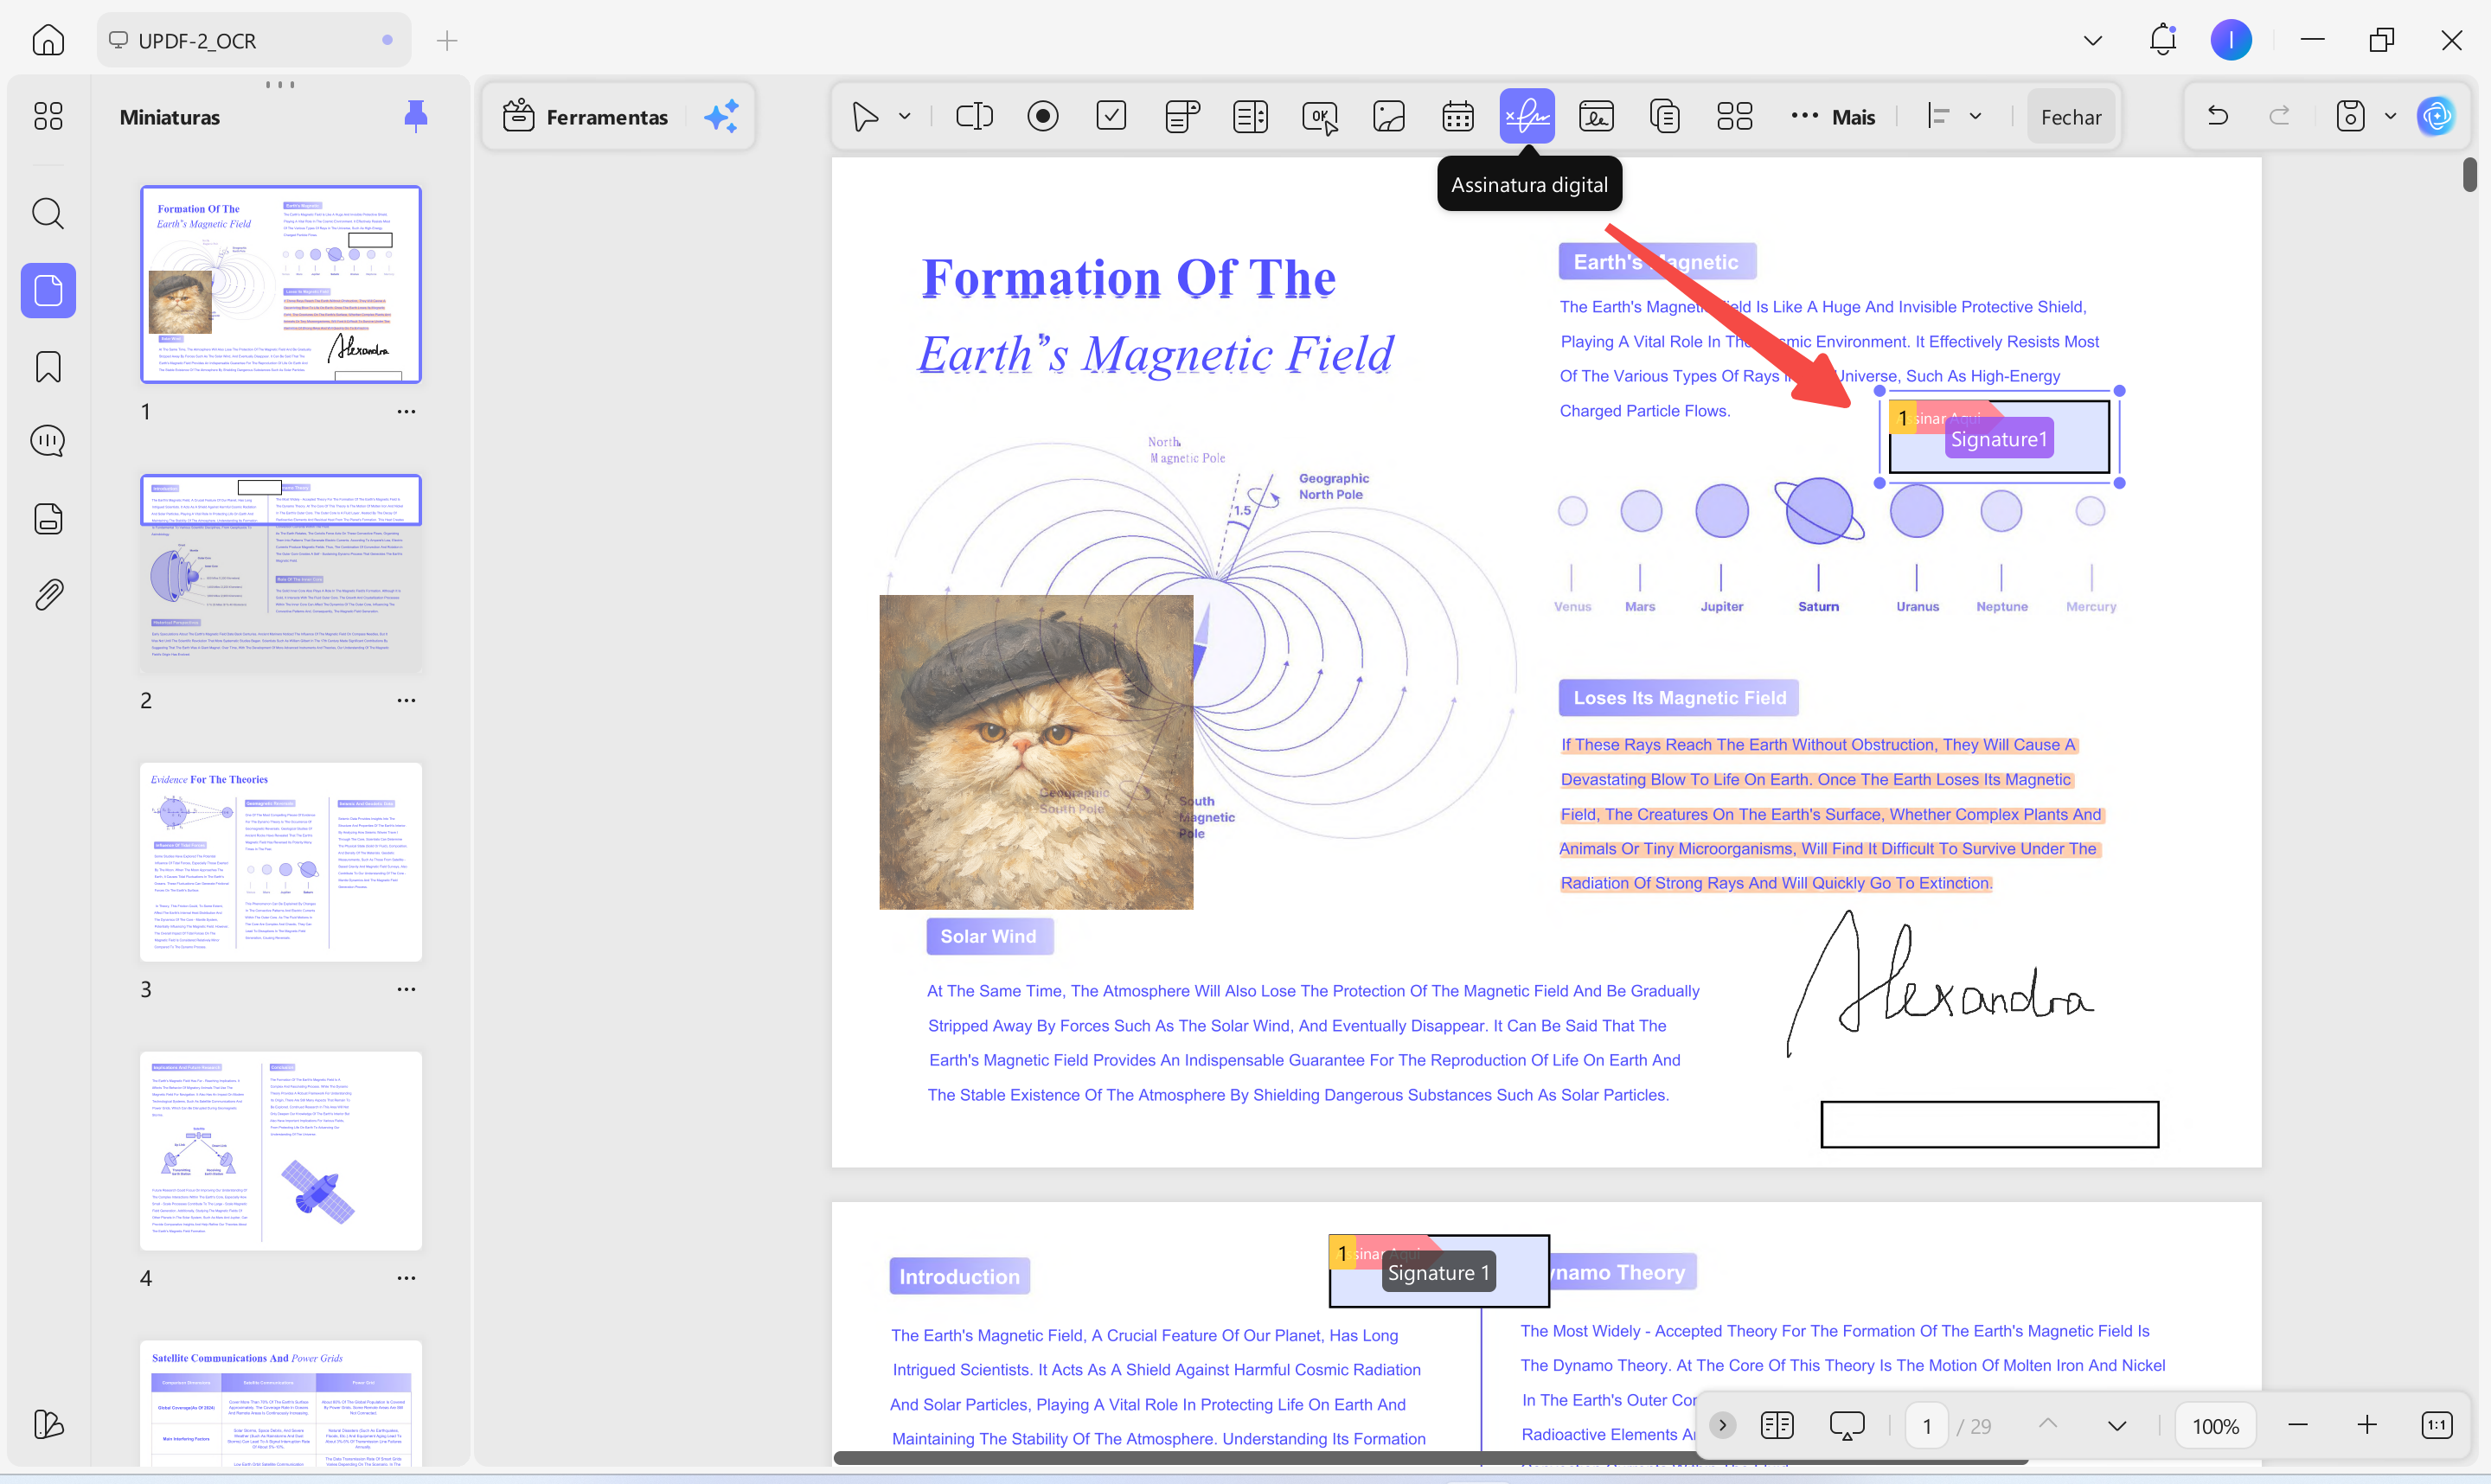Select the dropdown list field tool
The image size is (2491, 1484).
(1182, 116)
